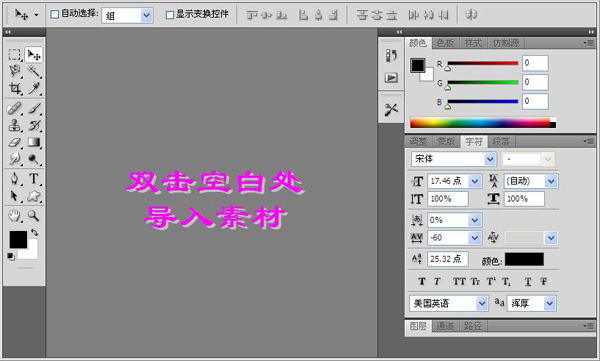Open the leading (自动) dropdown

551,181
